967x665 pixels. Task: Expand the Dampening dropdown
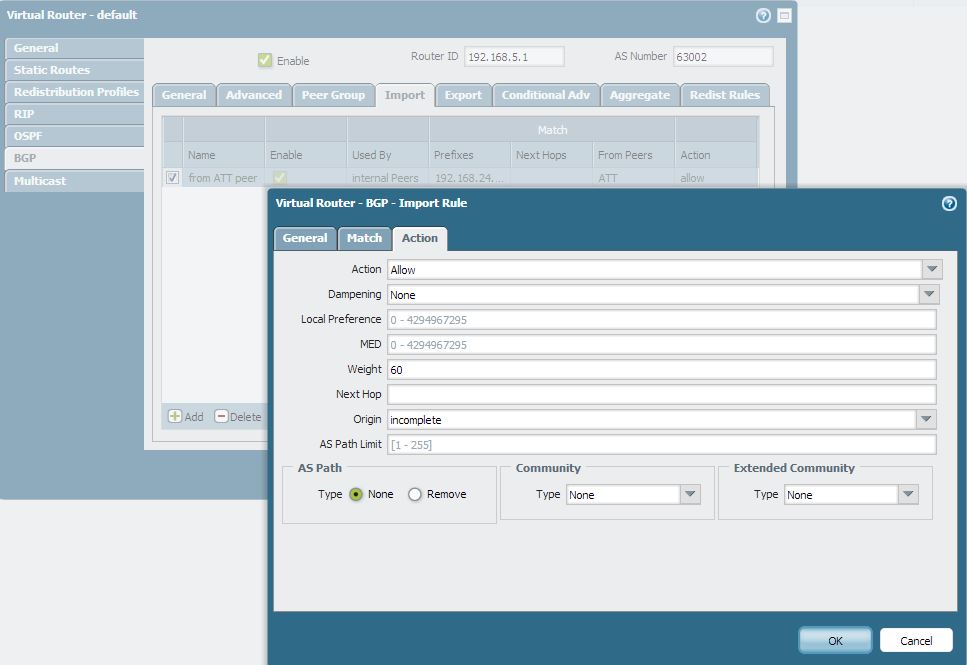tap(930, 295)
